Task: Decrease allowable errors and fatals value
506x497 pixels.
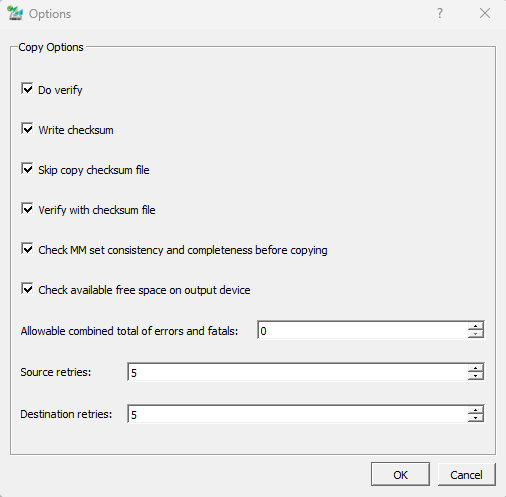Action: [476, 334]
